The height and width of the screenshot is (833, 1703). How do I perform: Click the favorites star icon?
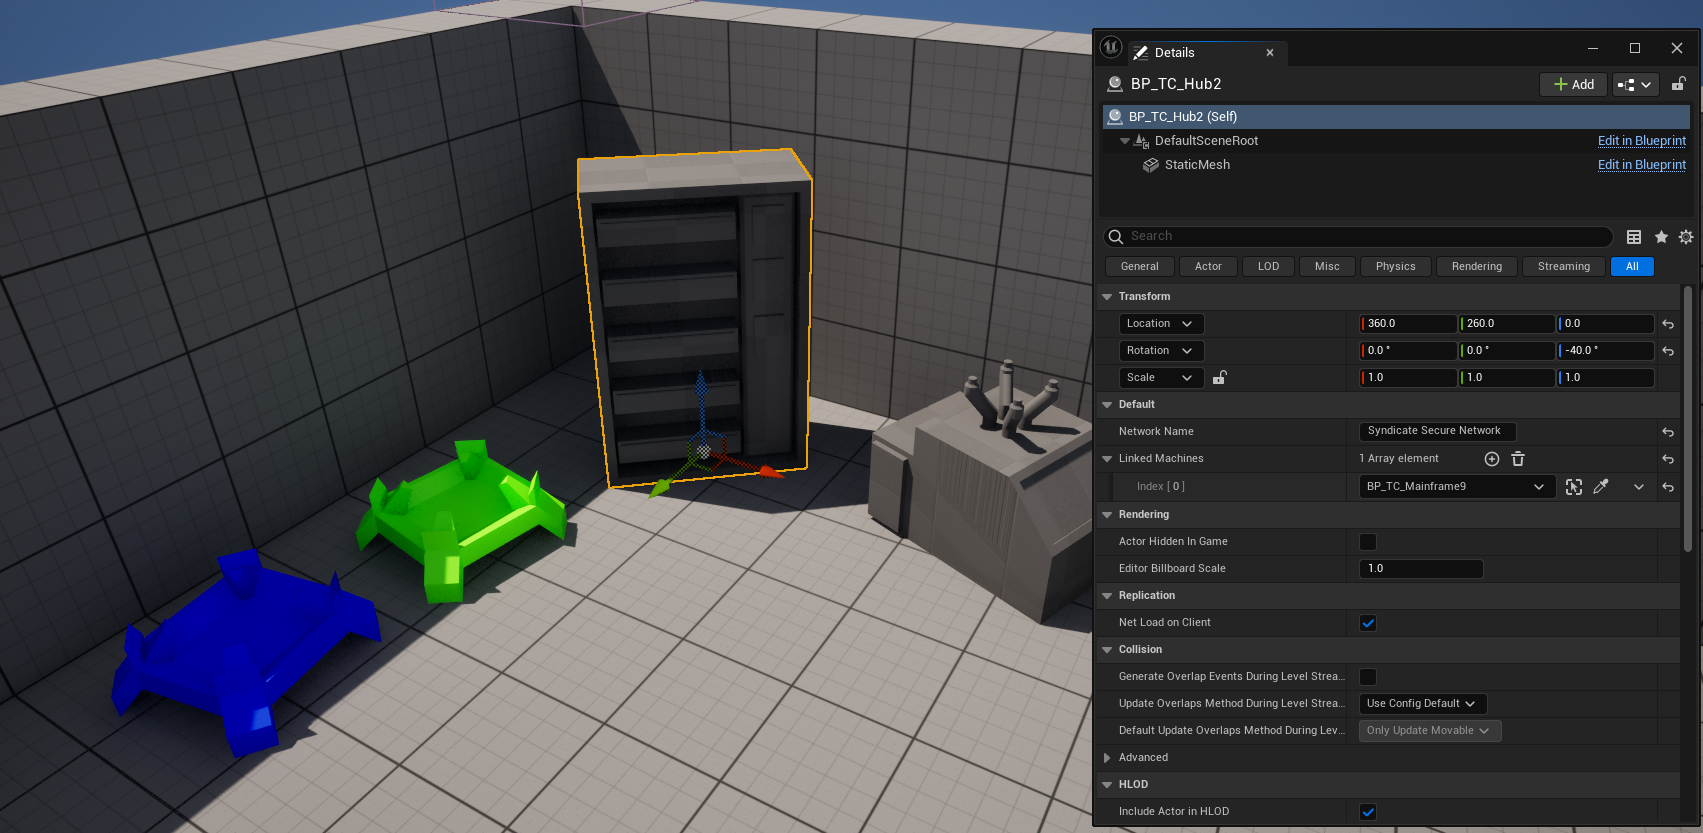(x=1661, y=237)
